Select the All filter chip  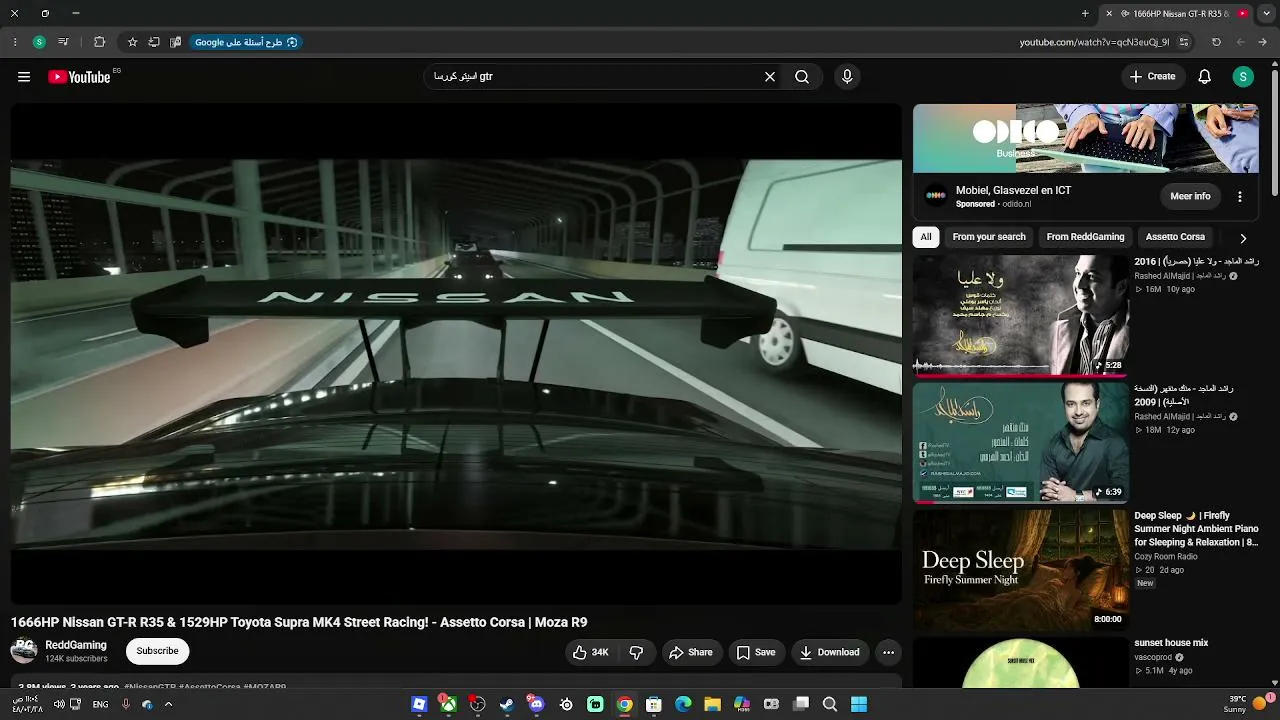[x=926, y=237]
